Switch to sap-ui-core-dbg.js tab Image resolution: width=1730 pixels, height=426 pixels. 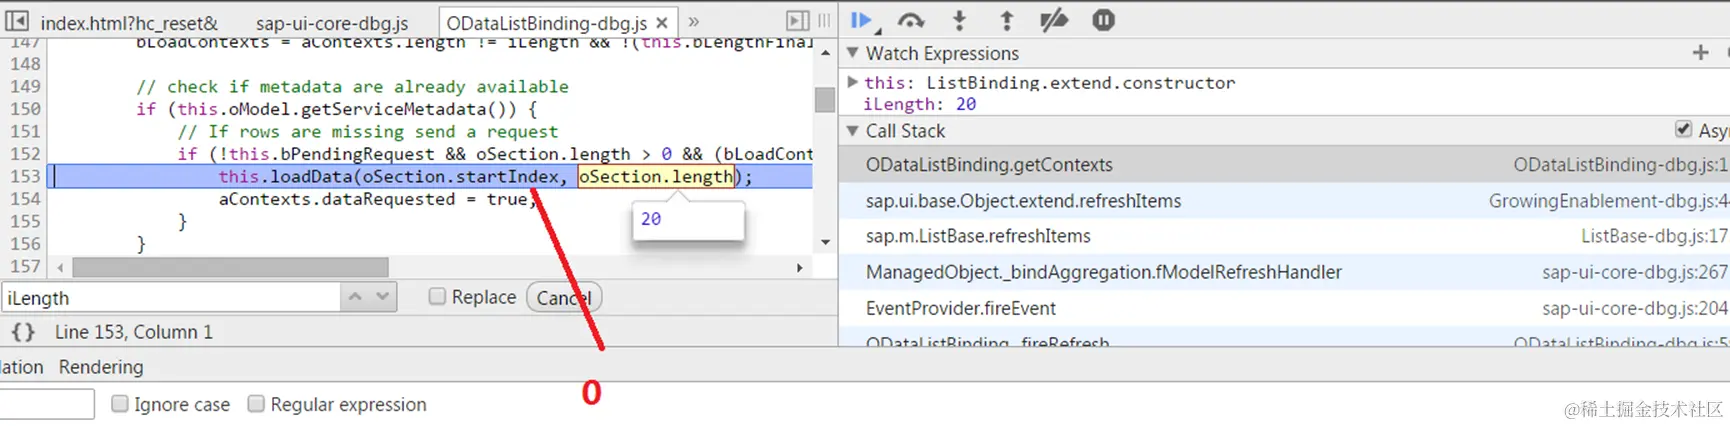coord(332,22)
